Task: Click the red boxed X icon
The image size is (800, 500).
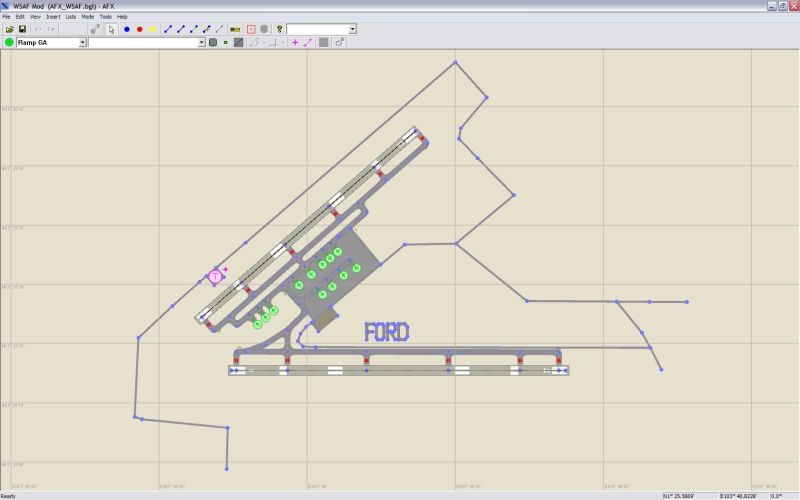Action: tap(251, 29)
